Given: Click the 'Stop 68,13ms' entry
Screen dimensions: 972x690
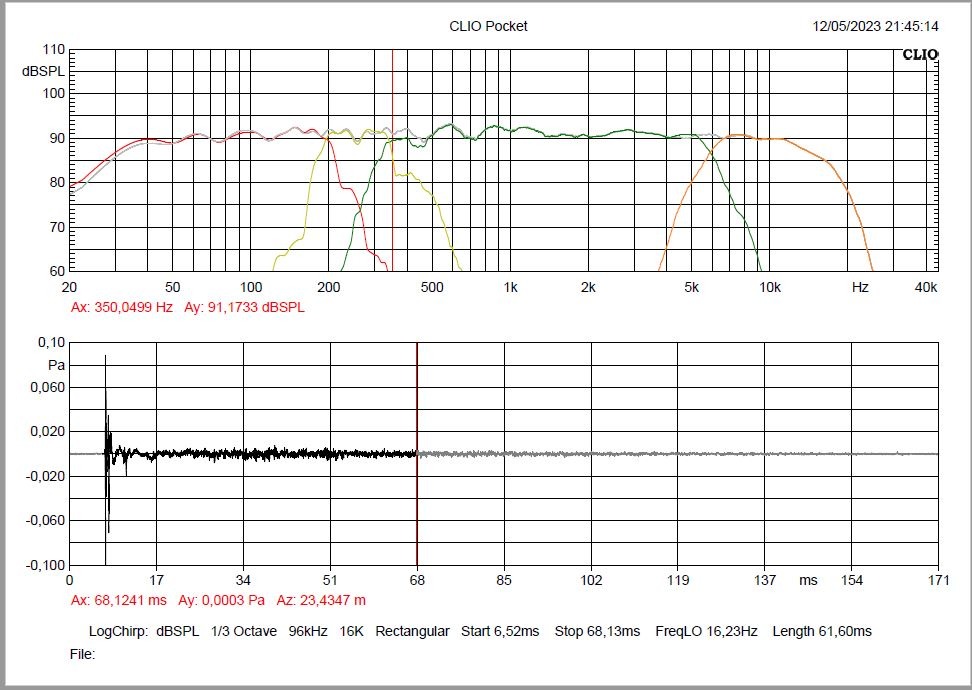Looking at the screenshot, I should pos(597,631).
